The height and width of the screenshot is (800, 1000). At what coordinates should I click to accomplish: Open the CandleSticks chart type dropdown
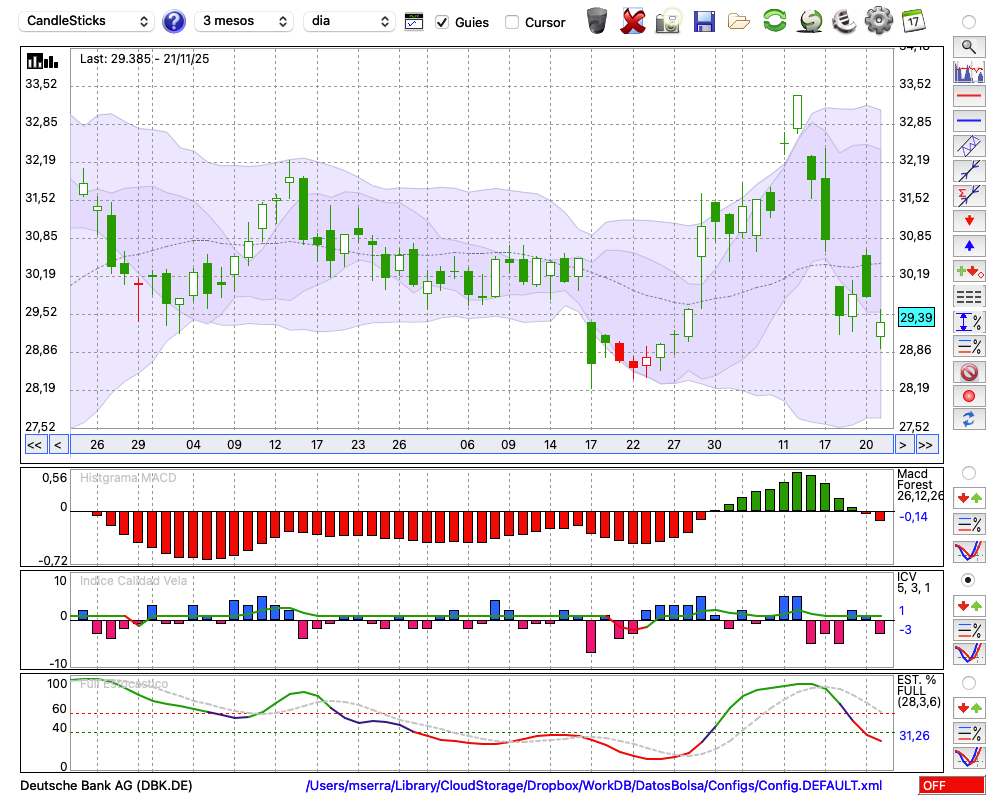88,21
